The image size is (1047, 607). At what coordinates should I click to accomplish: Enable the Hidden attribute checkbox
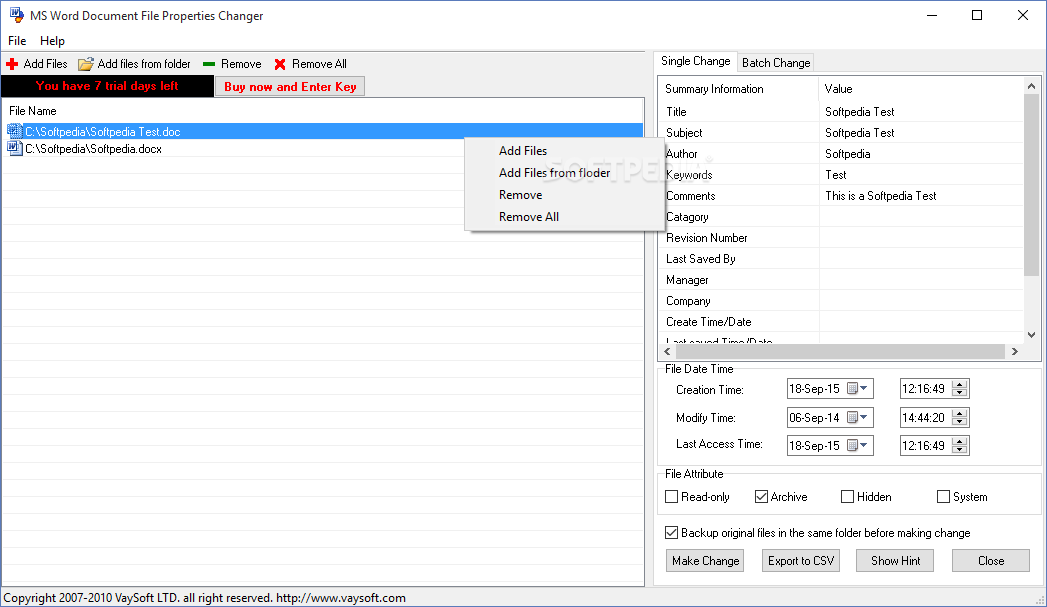847,497
